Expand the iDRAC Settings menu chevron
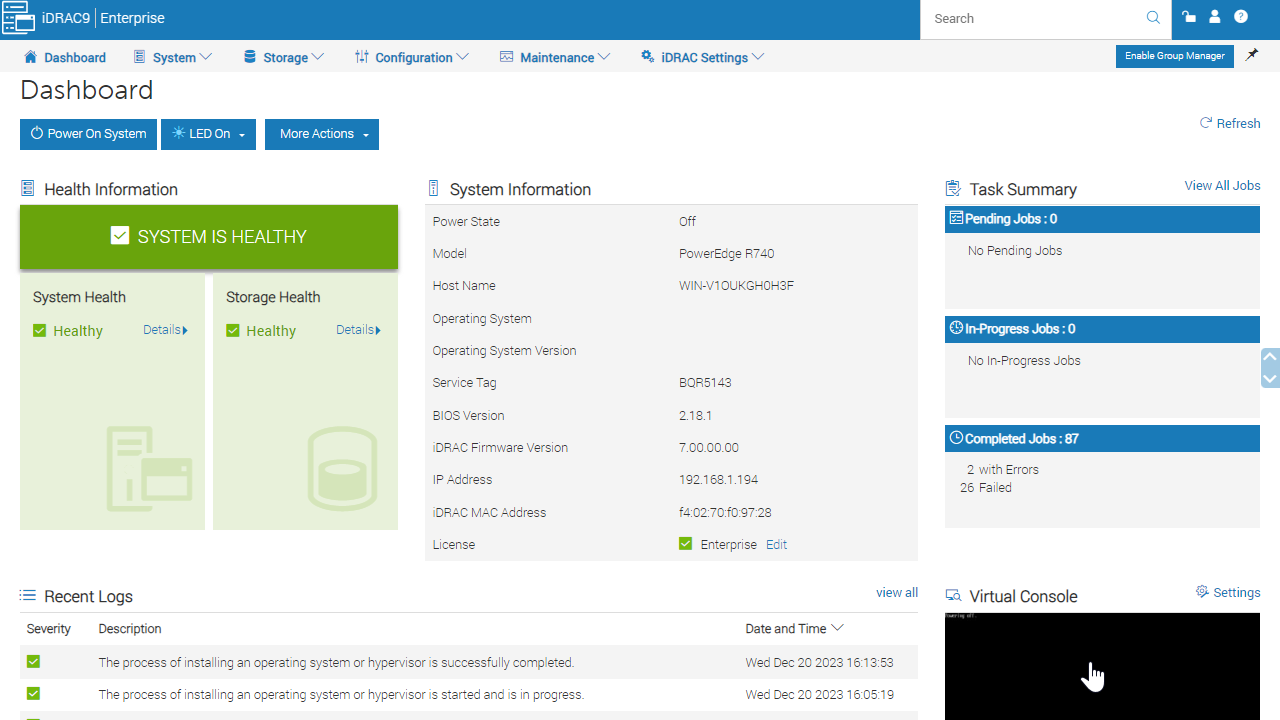Screen dimensions: 1280x720 (758, 57)
